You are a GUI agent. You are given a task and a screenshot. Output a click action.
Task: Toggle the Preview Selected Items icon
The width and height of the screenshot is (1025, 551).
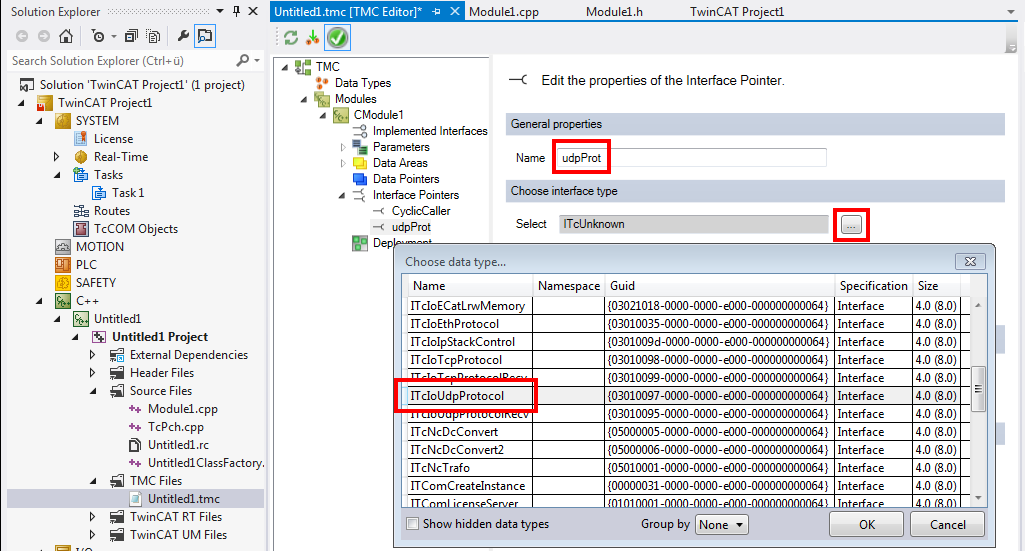205,36
